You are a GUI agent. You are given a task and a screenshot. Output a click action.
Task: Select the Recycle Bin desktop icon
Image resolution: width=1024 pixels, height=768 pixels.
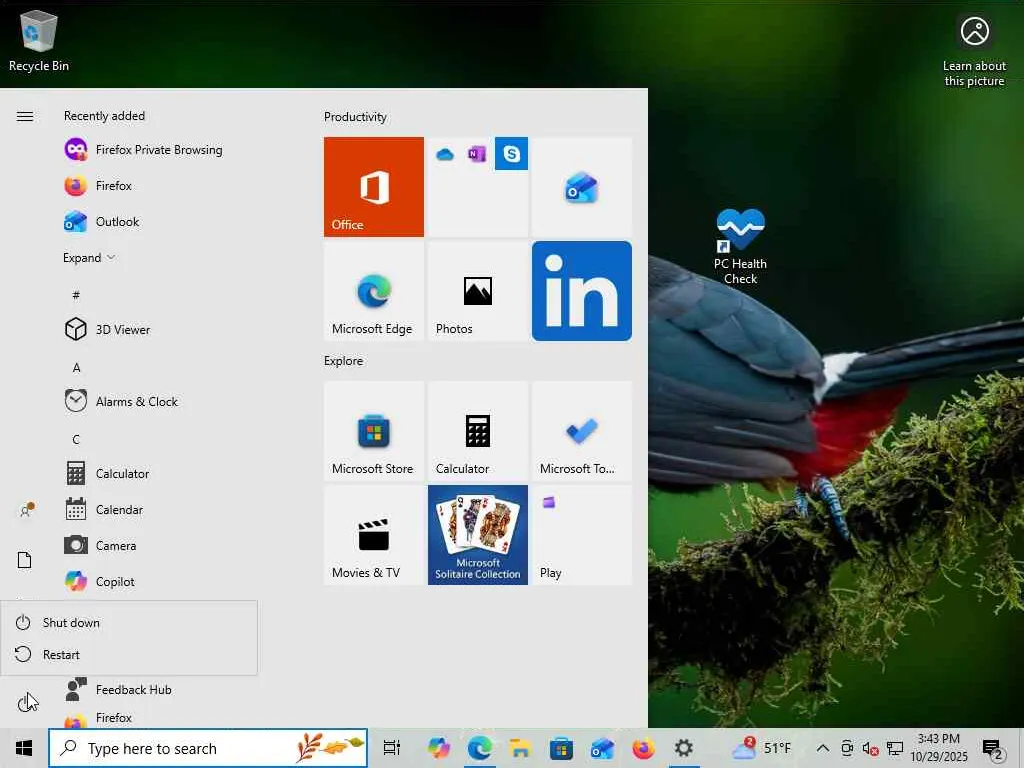point(39,41)
